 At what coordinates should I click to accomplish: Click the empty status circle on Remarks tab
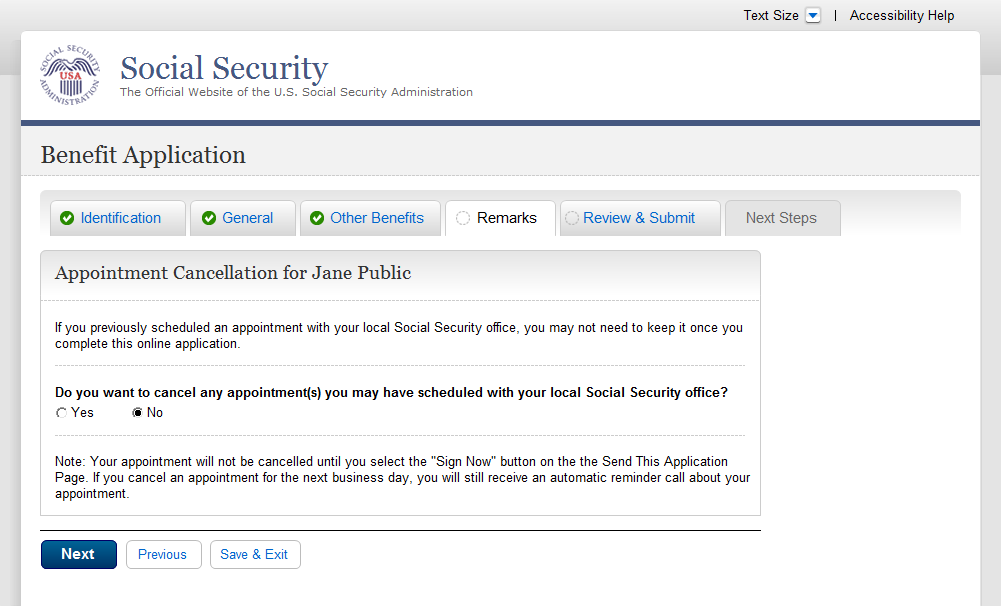tap(463, 219)
